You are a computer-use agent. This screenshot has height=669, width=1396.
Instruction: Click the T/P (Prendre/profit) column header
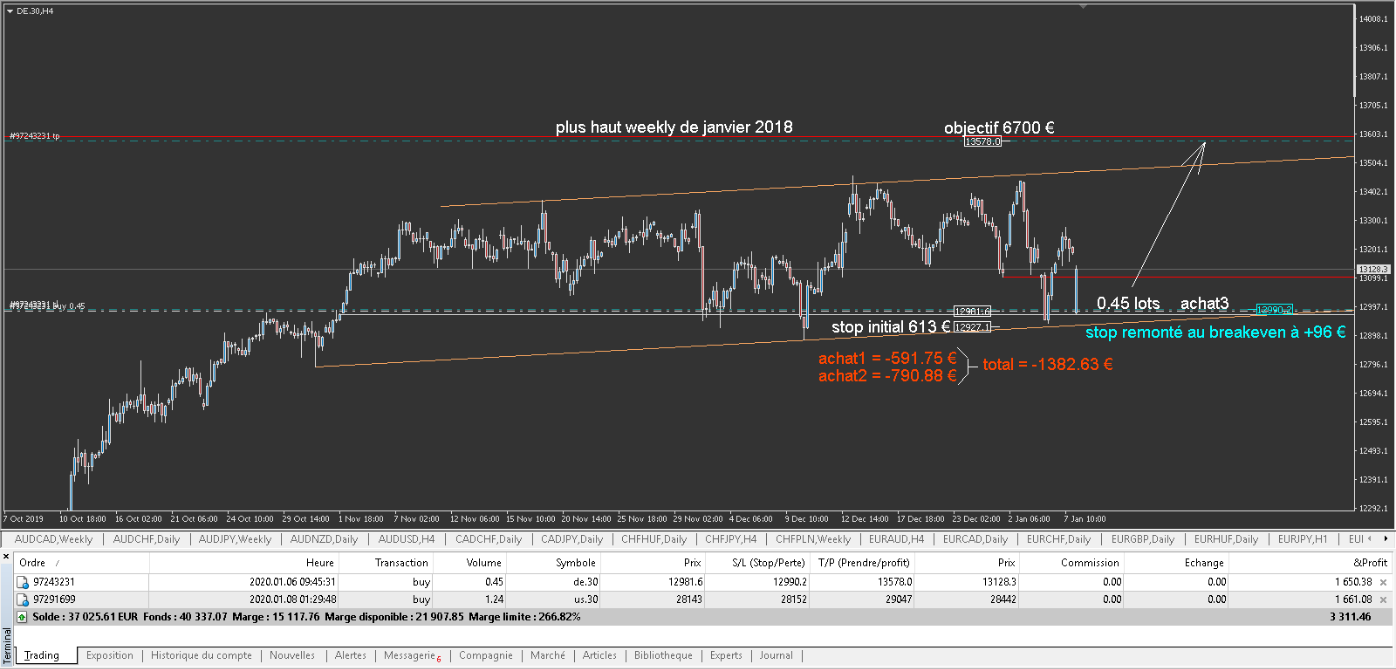coord(862,563)
